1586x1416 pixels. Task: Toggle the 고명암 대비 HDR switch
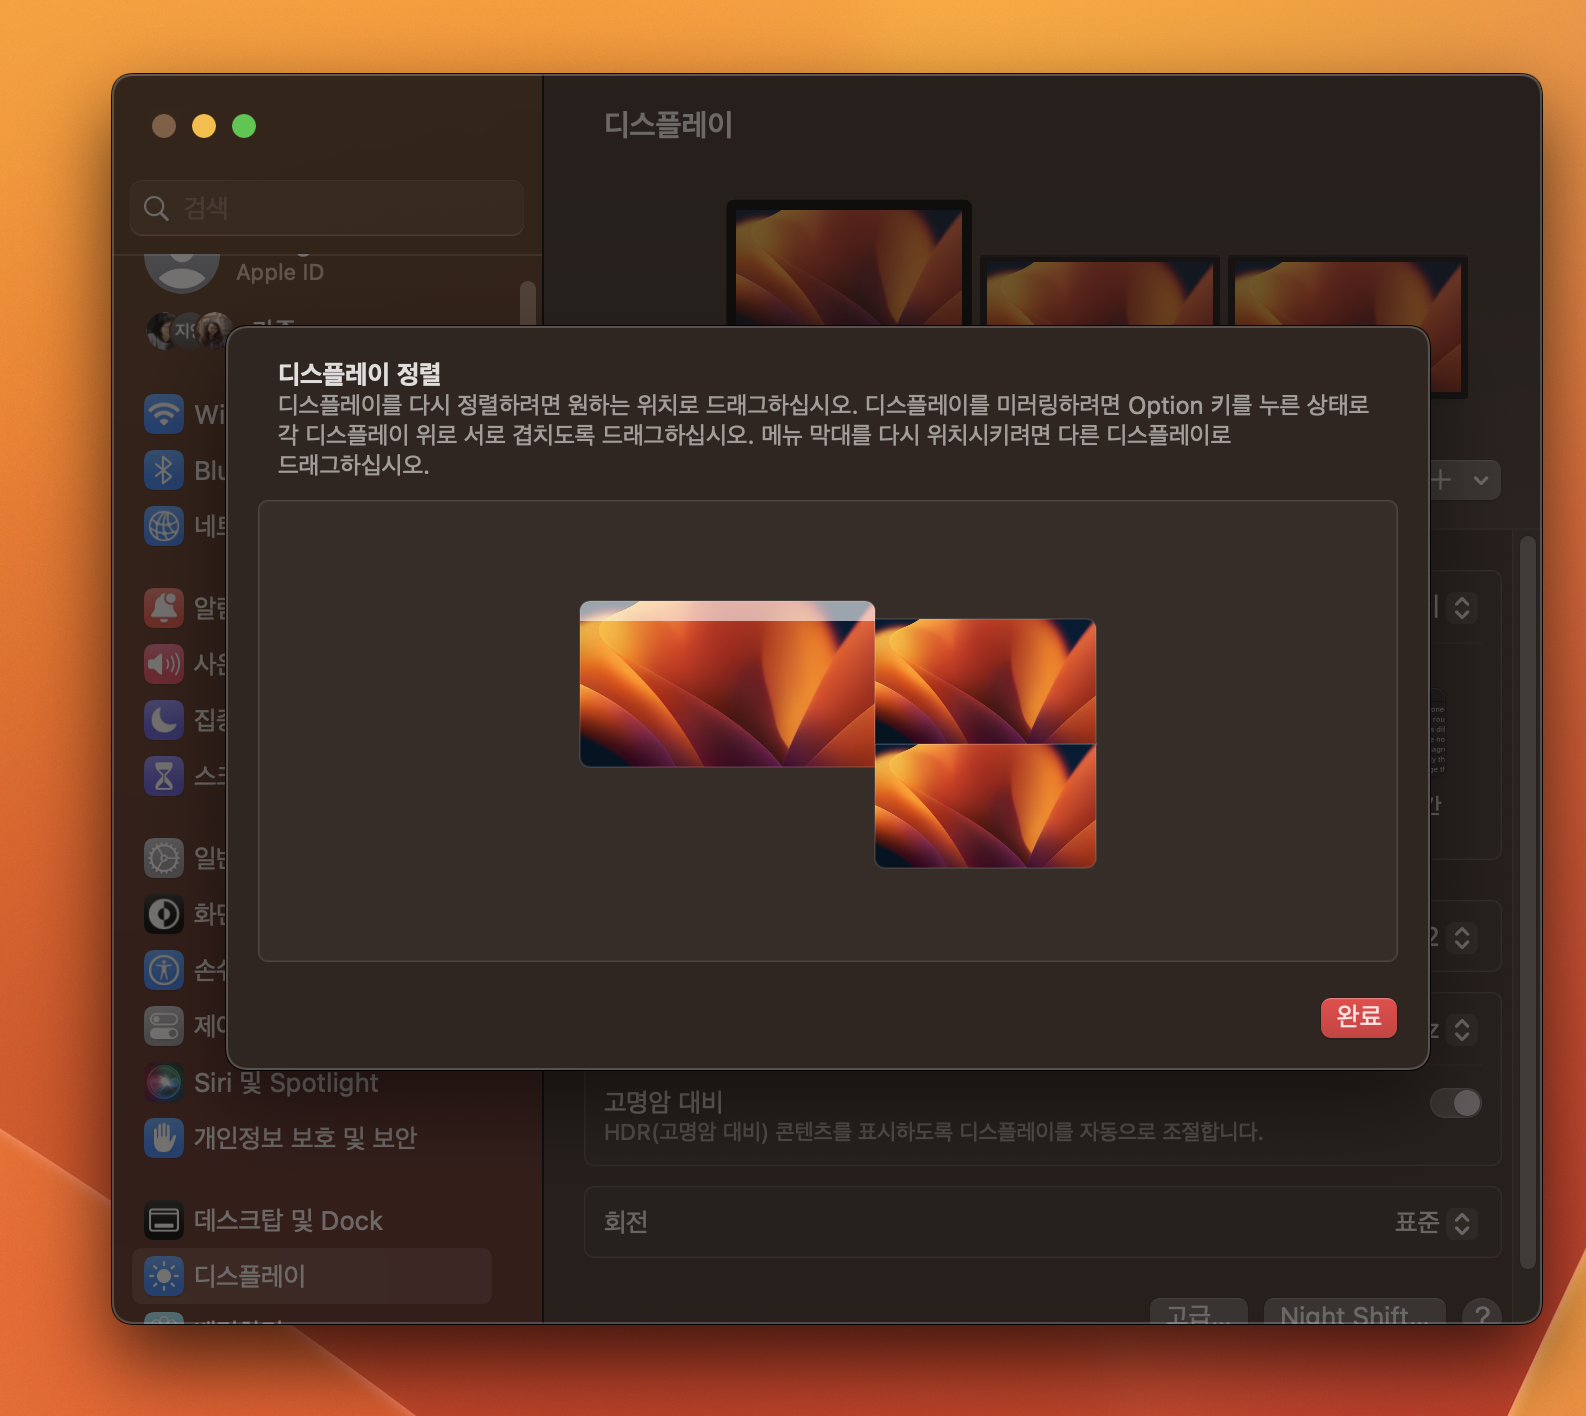point(1456,1103)
